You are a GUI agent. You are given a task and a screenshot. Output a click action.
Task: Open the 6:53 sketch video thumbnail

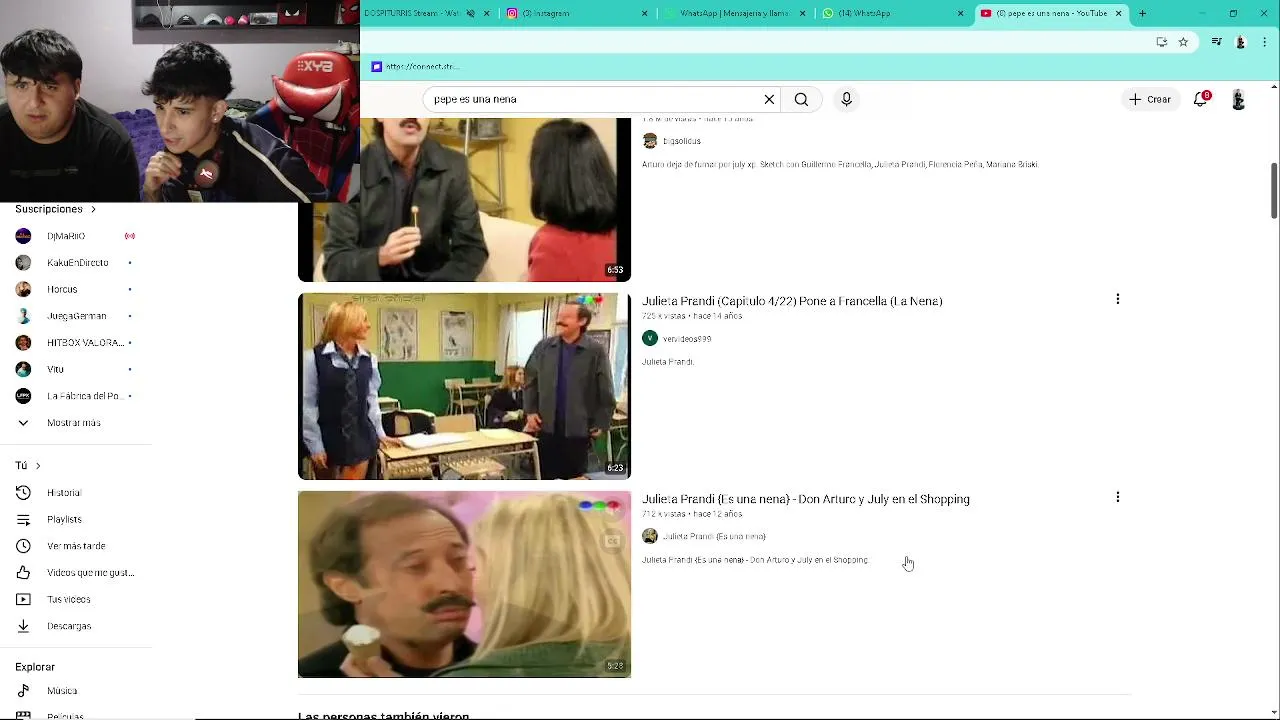464,200
